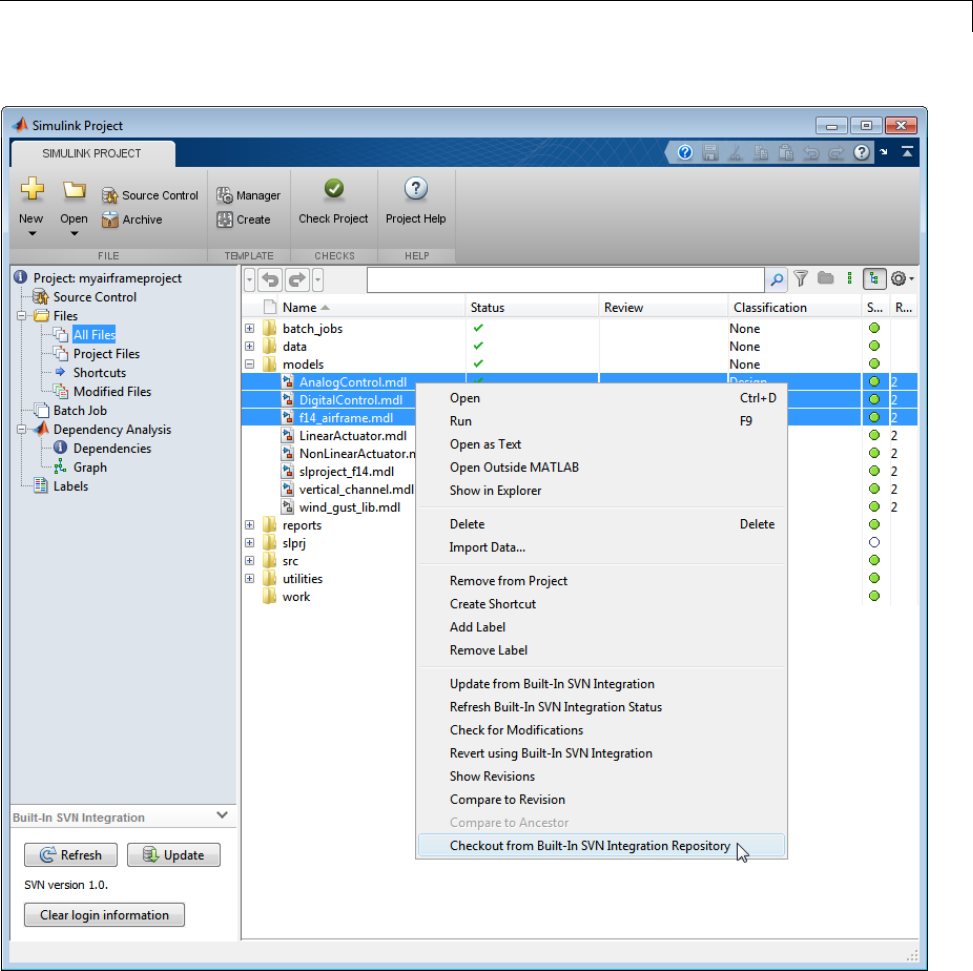This screenshot has height=971, width=973.
Task: Click the white help icon in quick access bar
Action: [x=861, y=153]
